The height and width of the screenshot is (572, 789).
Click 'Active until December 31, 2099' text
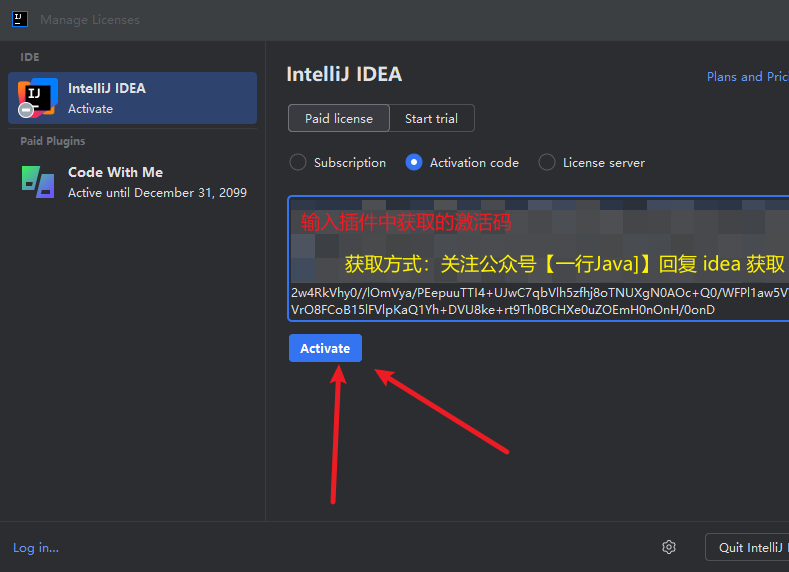tap(157, 193)
